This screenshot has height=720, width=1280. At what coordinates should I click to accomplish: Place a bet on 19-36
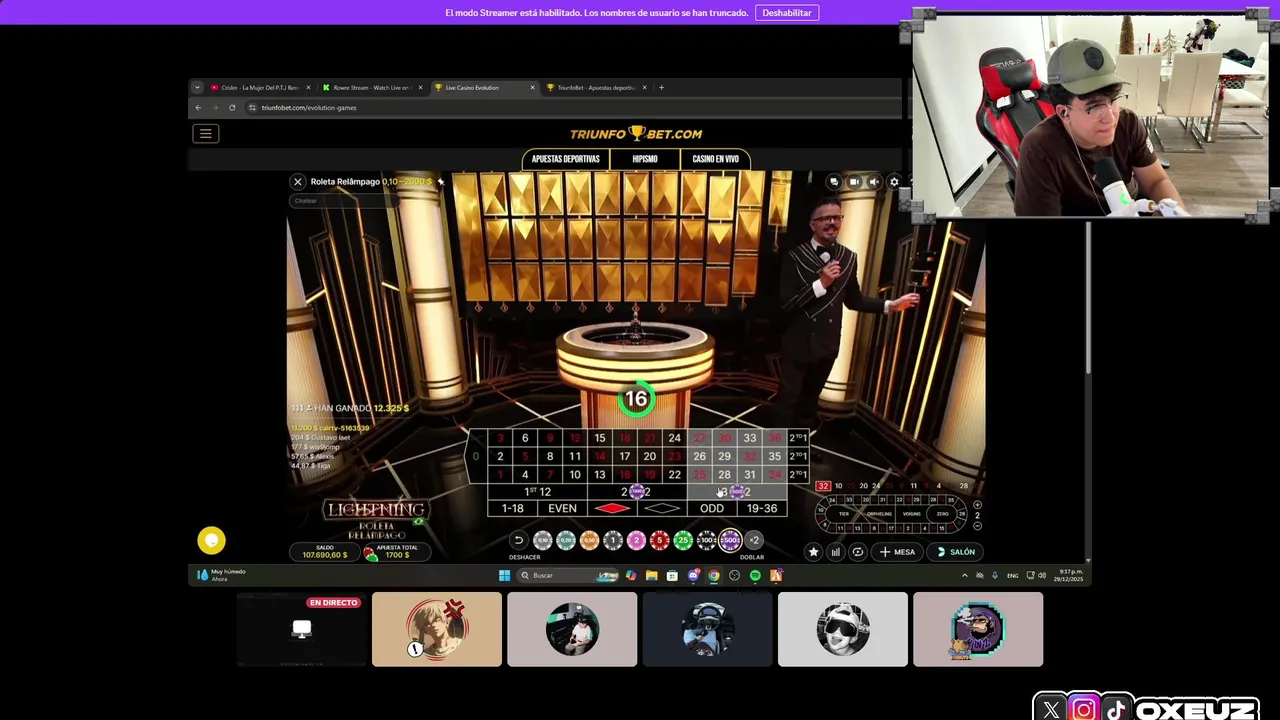click(761, 508)
